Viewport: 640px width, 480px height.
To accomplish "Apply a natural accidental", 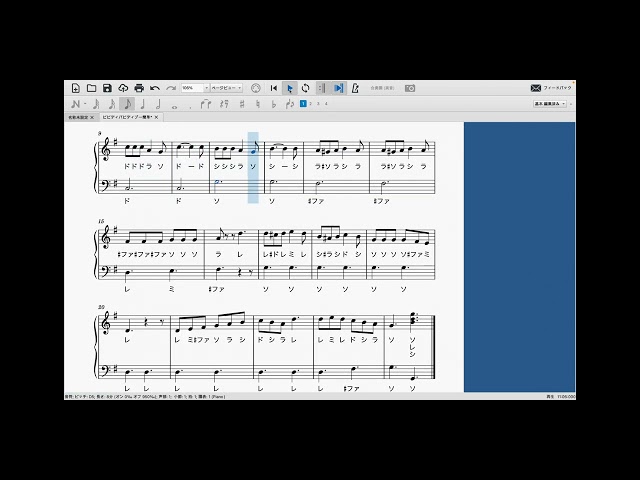I will click(258, 104).
